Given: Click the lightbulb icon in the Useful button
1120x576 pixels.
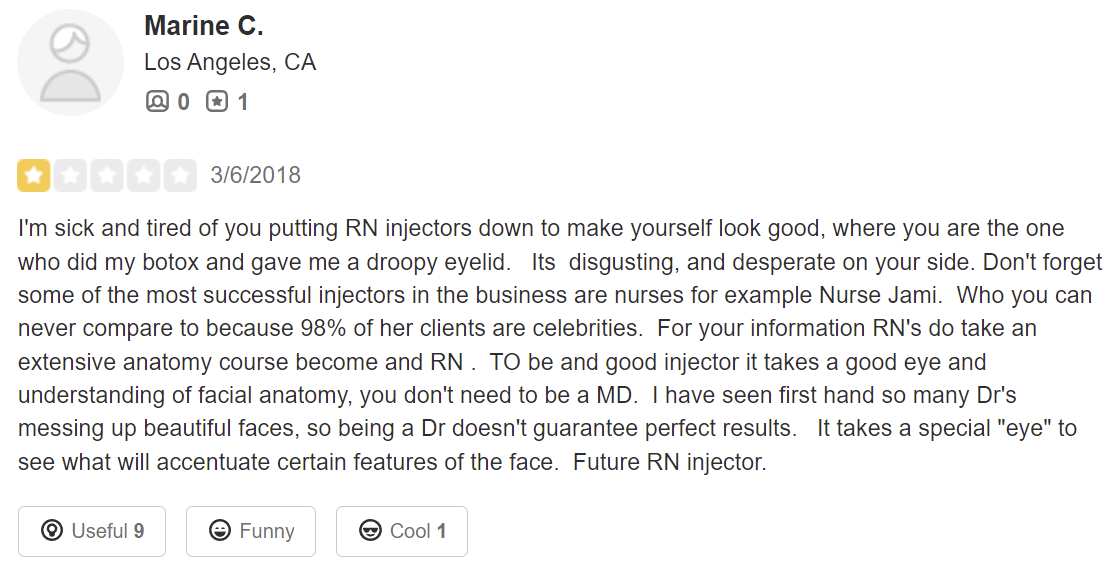Looking at the screenshot, I should coord(52,531).
